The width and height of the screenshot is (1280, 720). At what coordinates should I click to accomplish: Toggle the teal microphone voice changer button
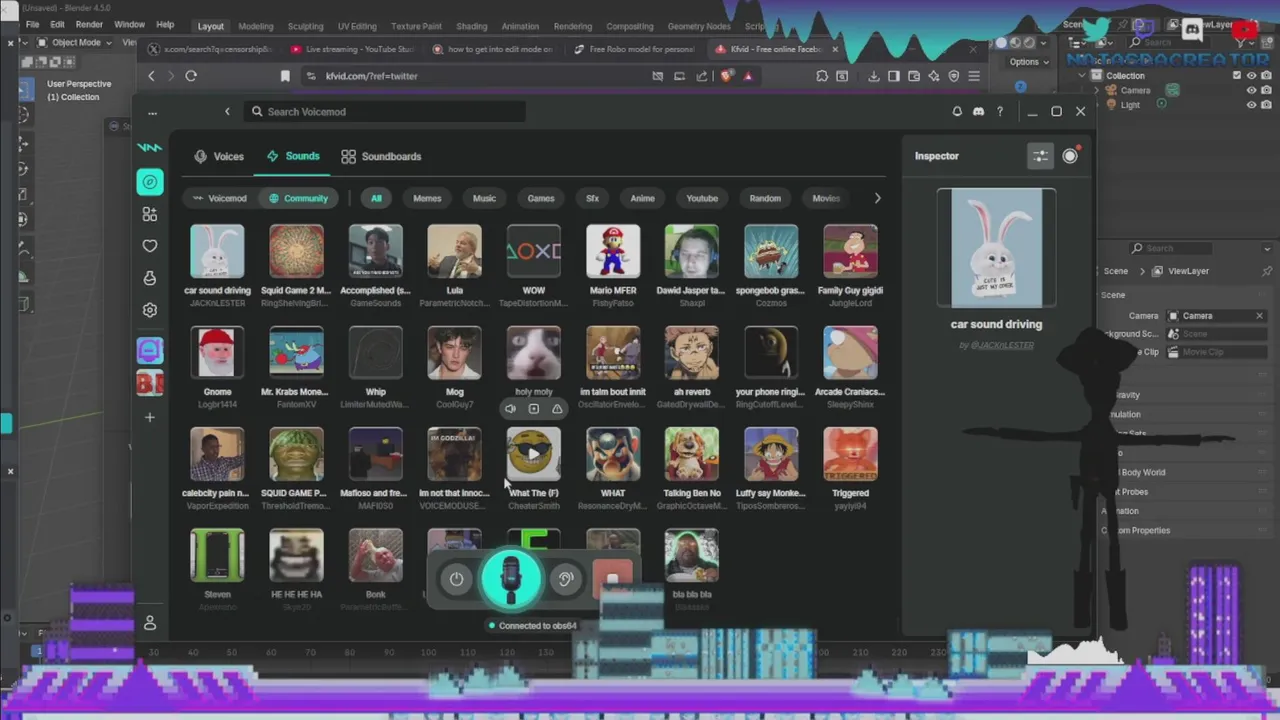click(511, 580)
